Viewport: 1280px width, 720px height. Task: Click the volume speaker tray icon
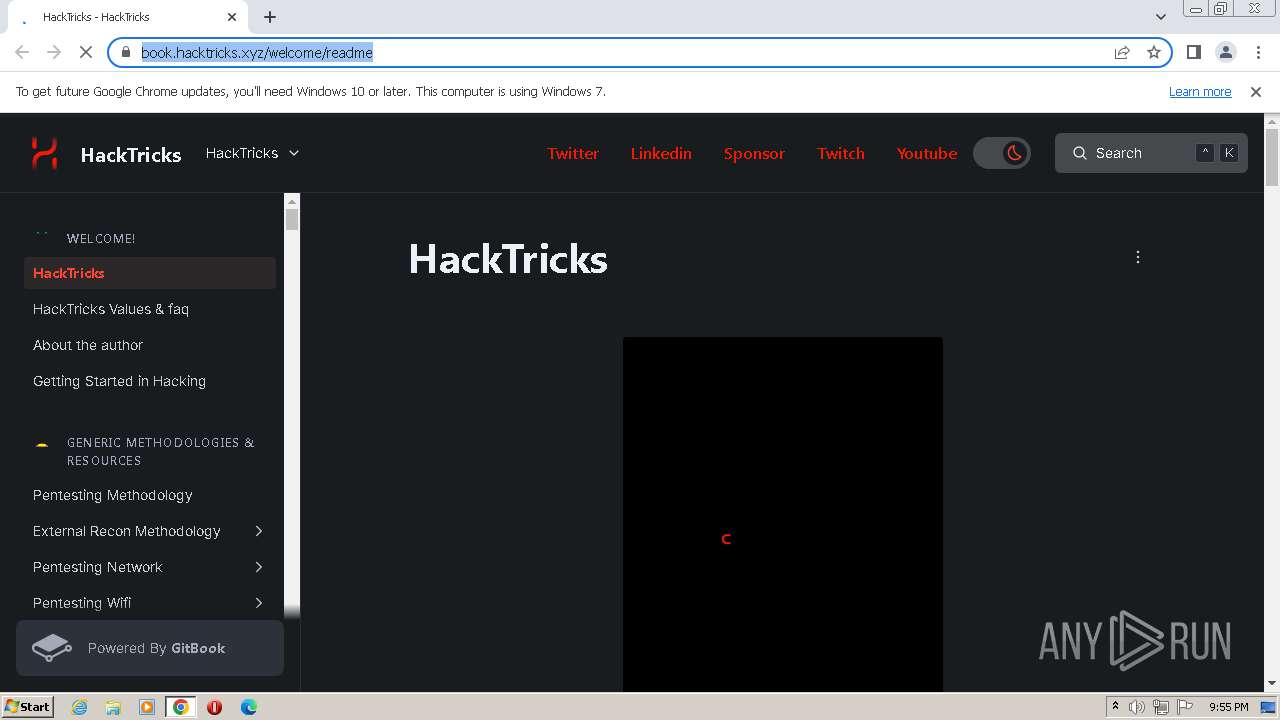coord(1137,707)
